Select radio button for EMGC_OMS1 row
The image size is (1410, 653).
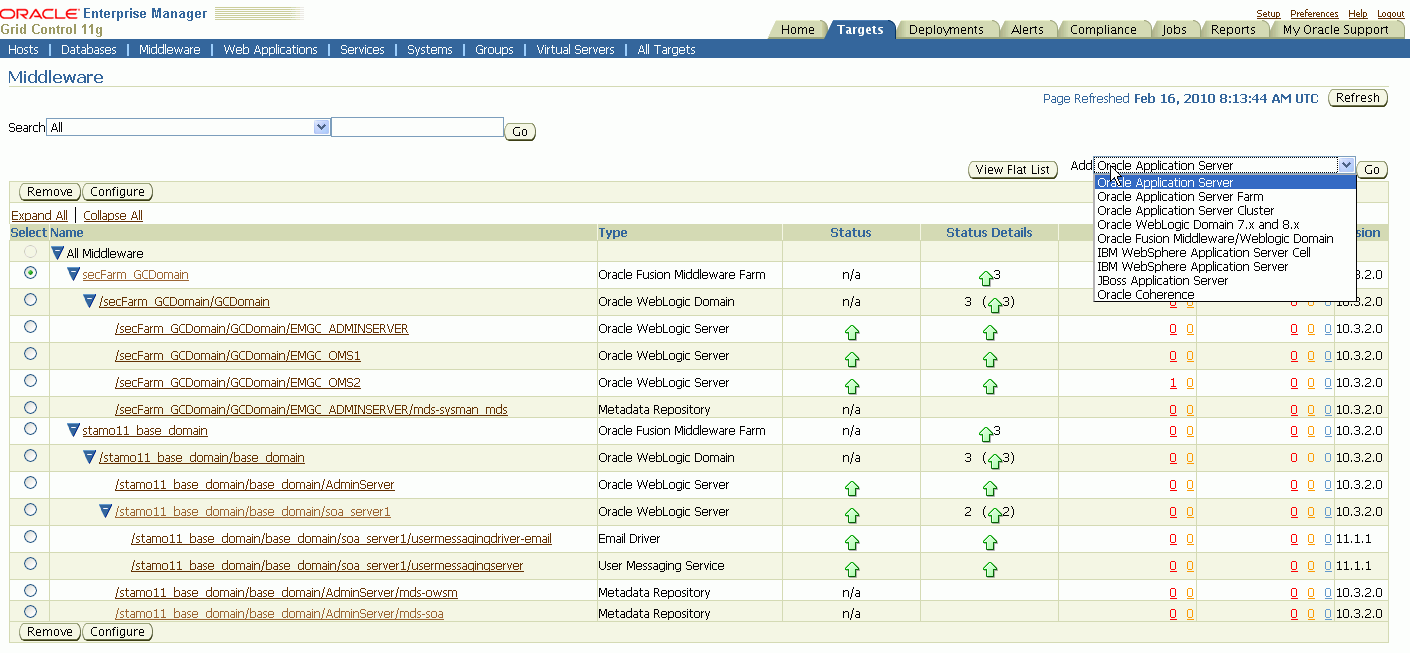tap(30, 354)
